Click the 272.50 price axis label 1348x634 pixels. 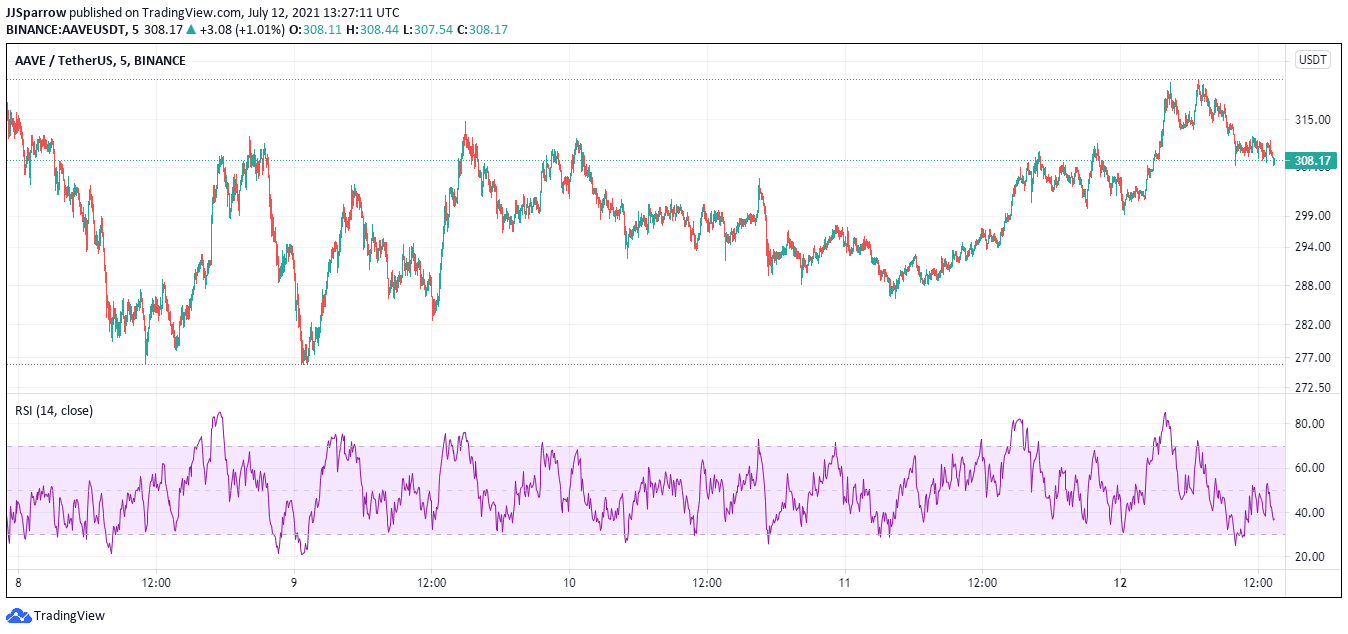tap(1311, 387)
